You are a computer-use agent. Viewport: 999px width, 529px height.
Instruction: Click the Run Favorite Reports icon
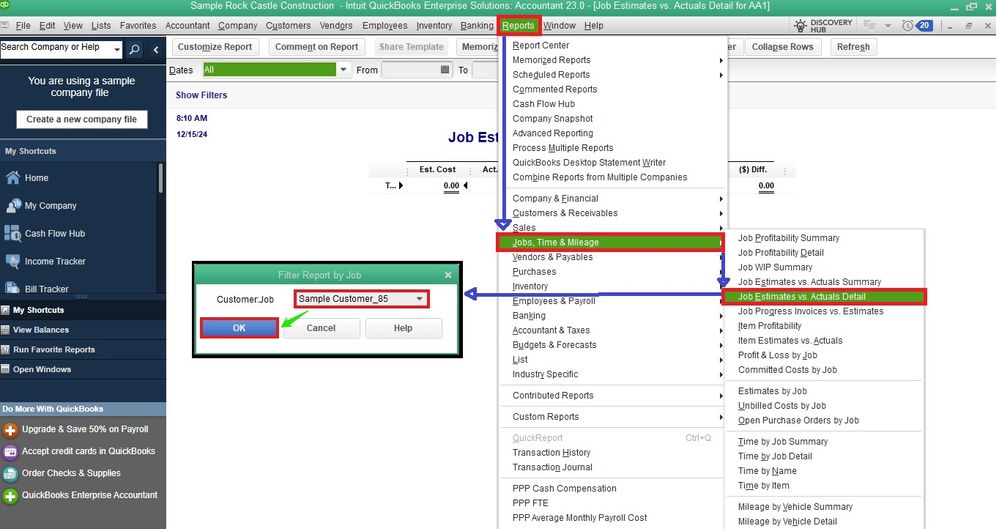(6, 349)
